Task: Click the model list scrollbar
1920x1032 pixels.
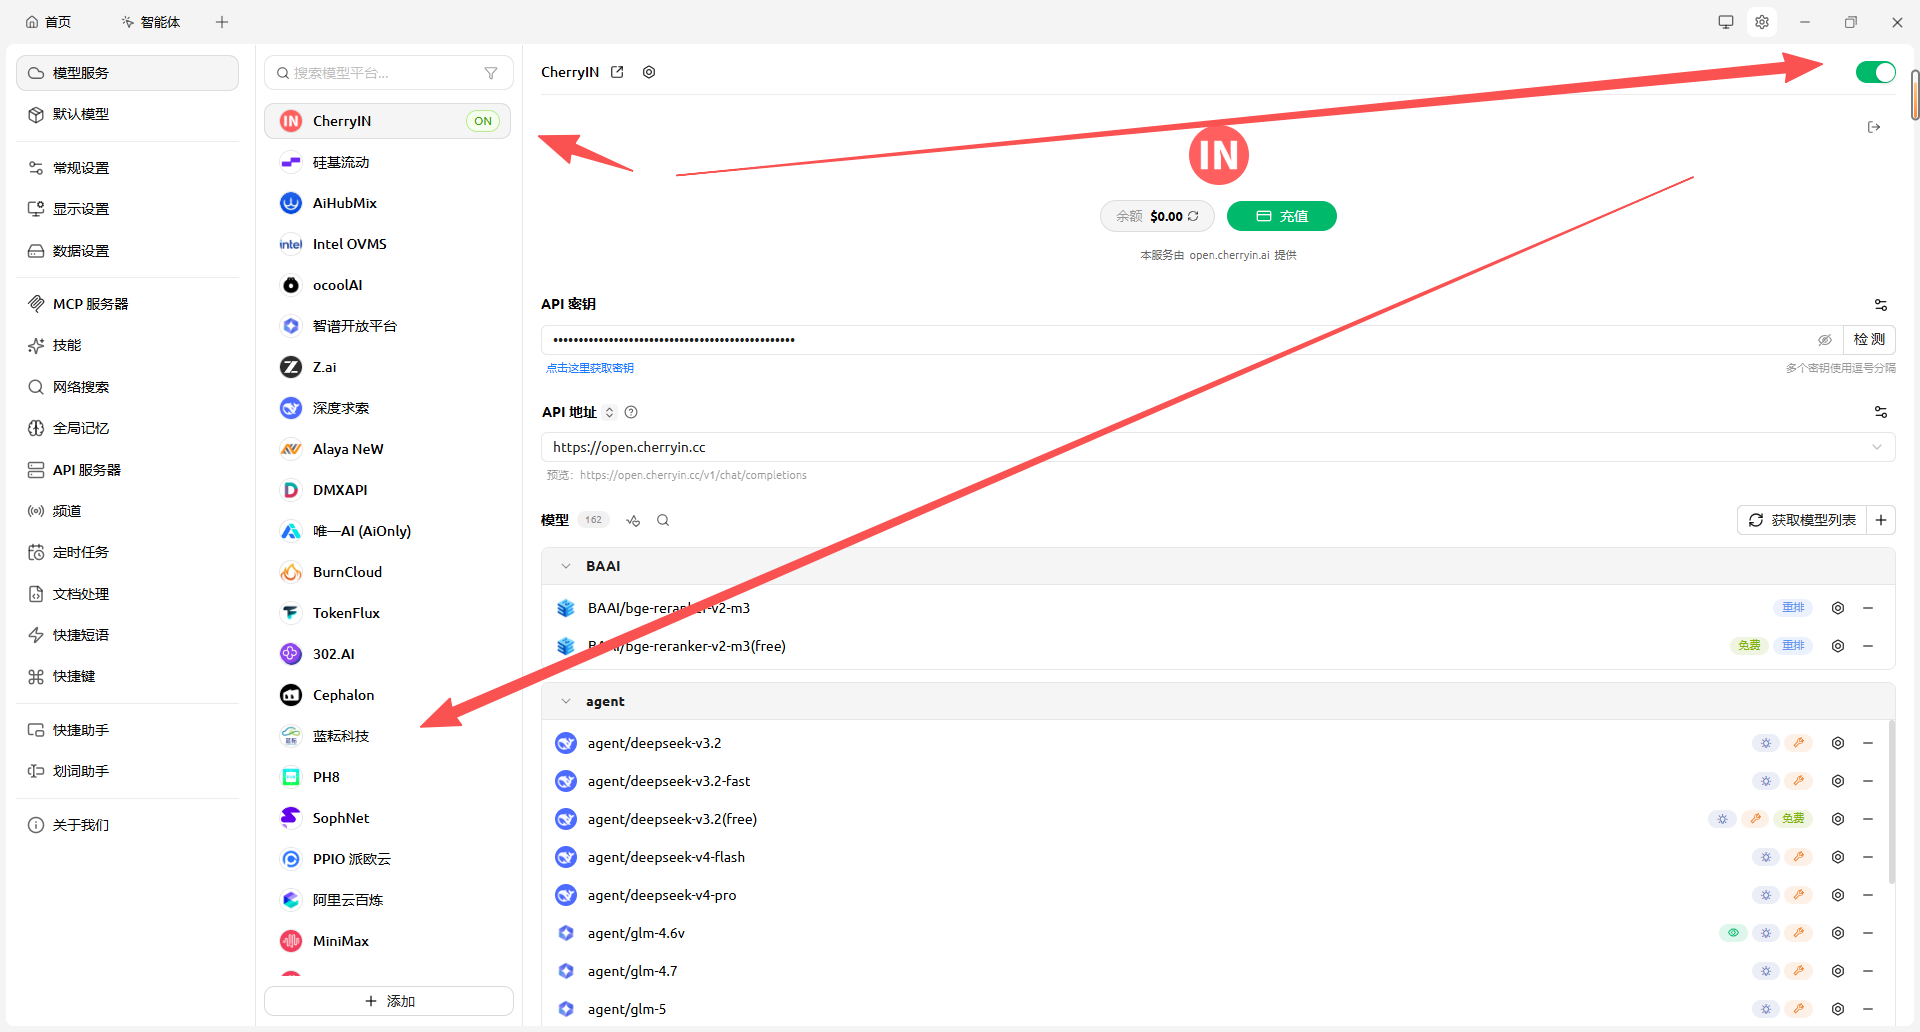Action: coord(1892,802)
